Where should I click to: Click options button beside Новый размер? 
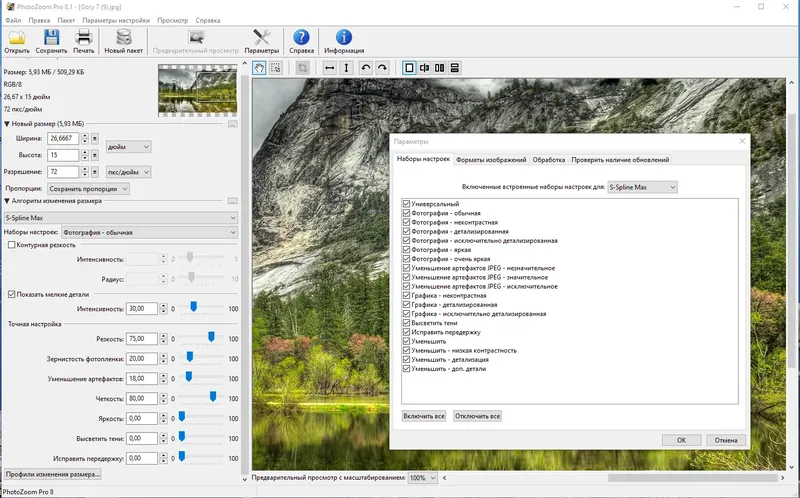coord(233,124)
